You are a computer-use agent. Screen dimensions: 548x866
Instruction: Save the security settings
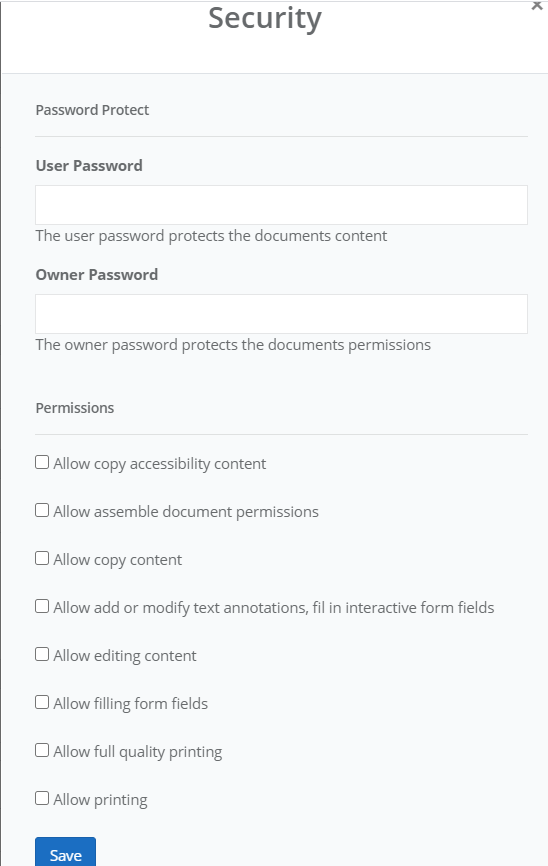[x=65, y=853]
